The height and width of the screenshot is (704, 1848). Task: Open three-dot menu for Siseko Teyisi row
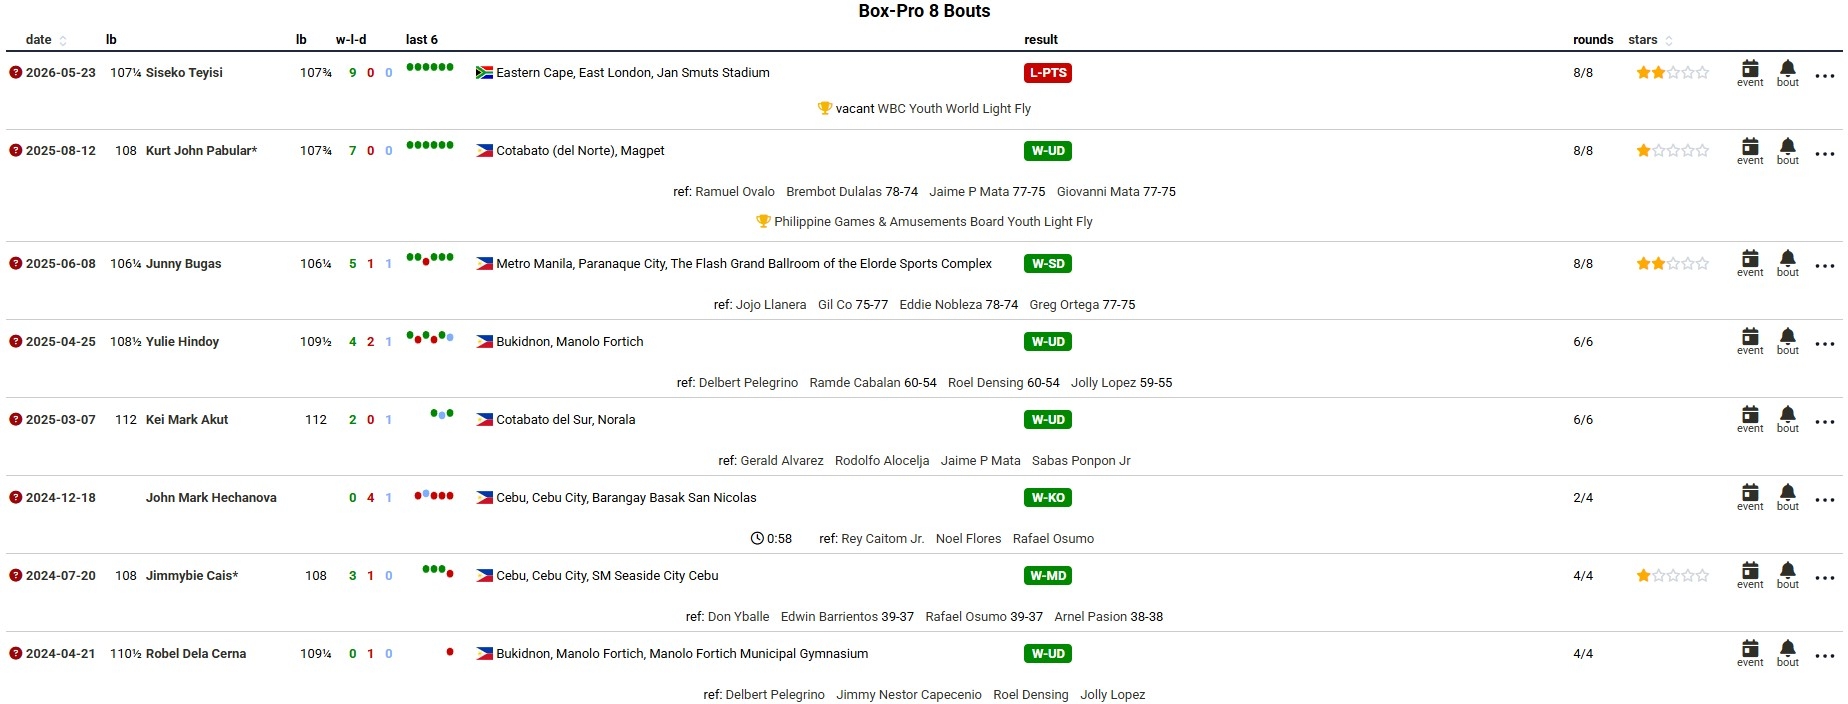1825,76
